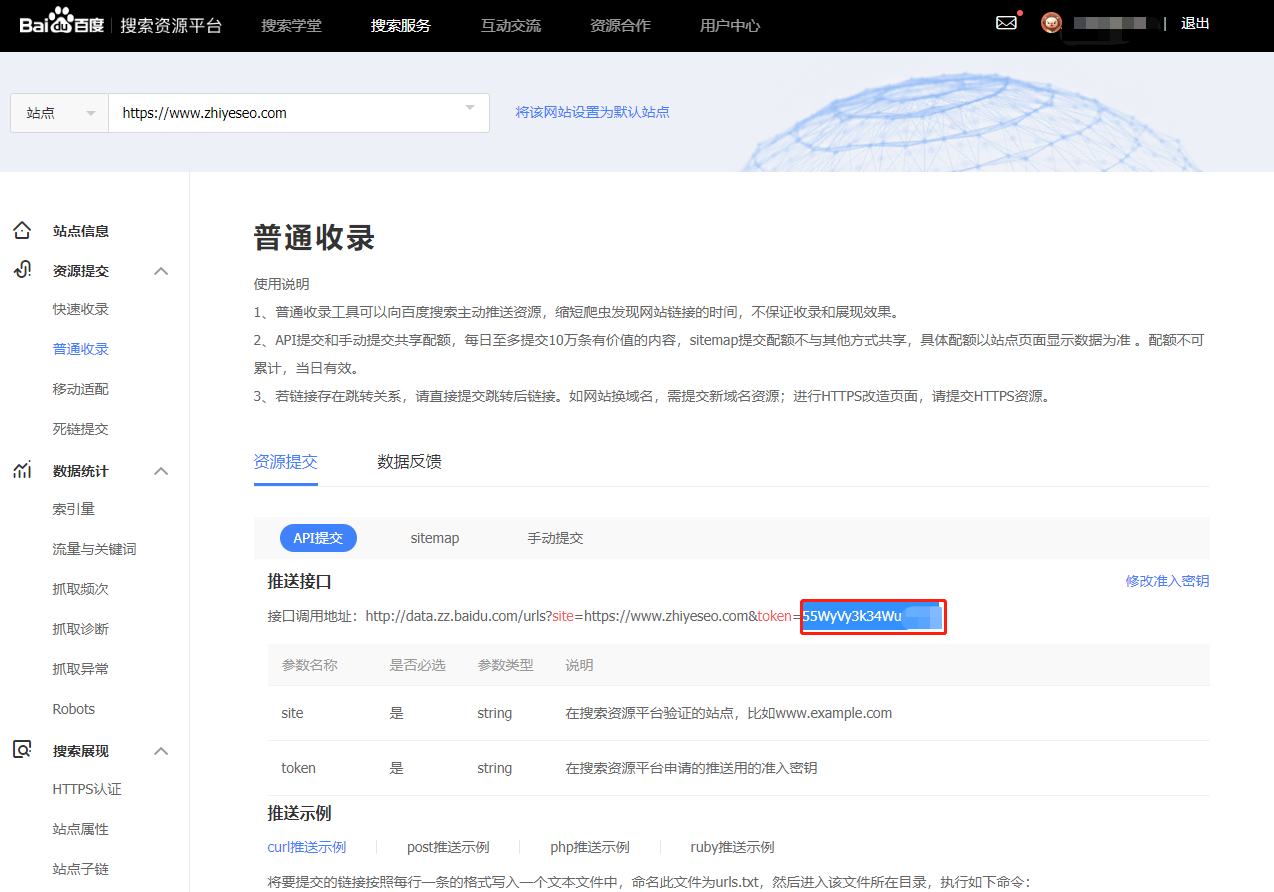Open the 站点 type dropdown

tap(59, 113)
